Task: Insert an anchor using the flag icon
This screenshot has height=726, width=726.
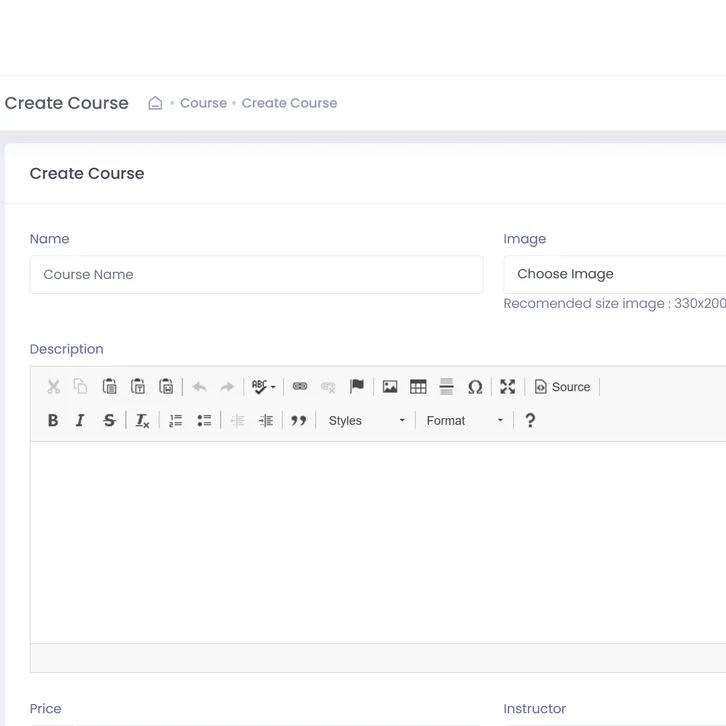Action: 357,387
